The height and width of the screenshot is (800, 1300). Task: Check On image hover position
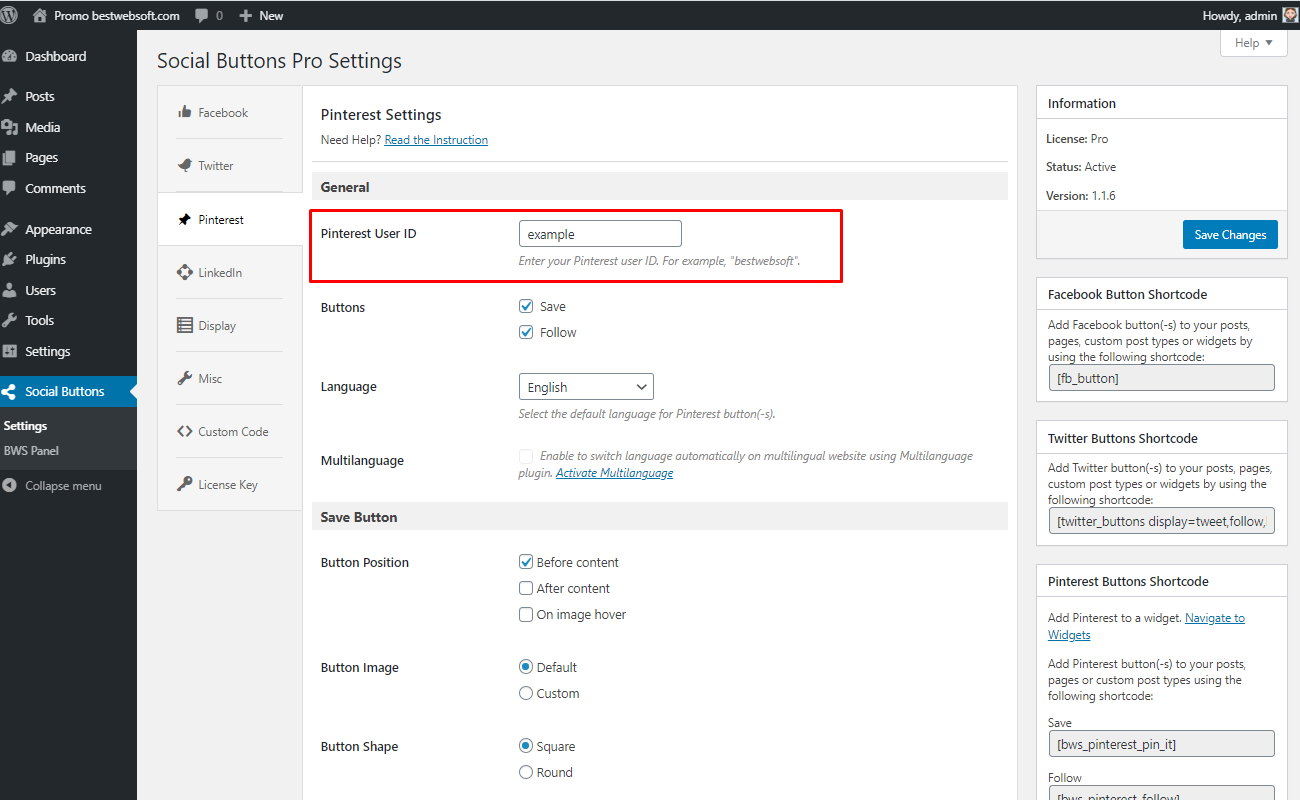[x=526, y=614]
